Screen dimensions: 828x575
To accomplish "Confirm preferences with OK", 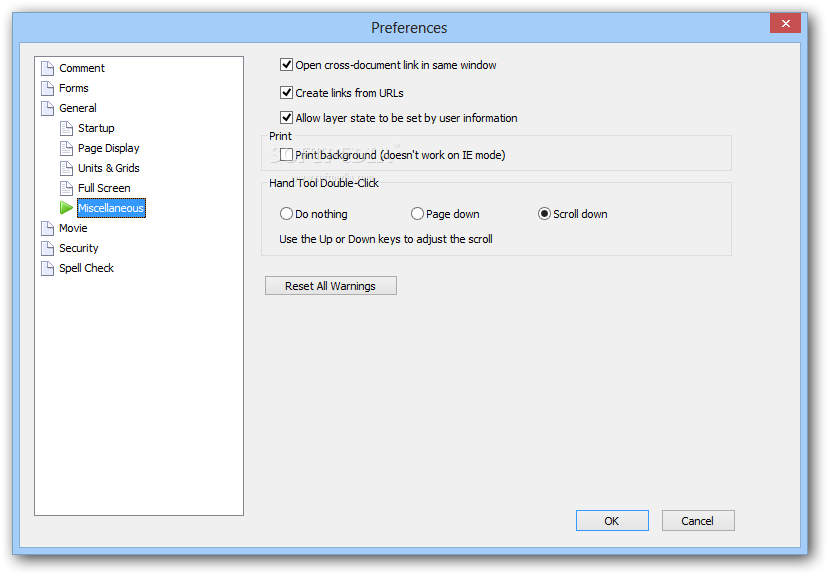I will click(x=612, y=521).
